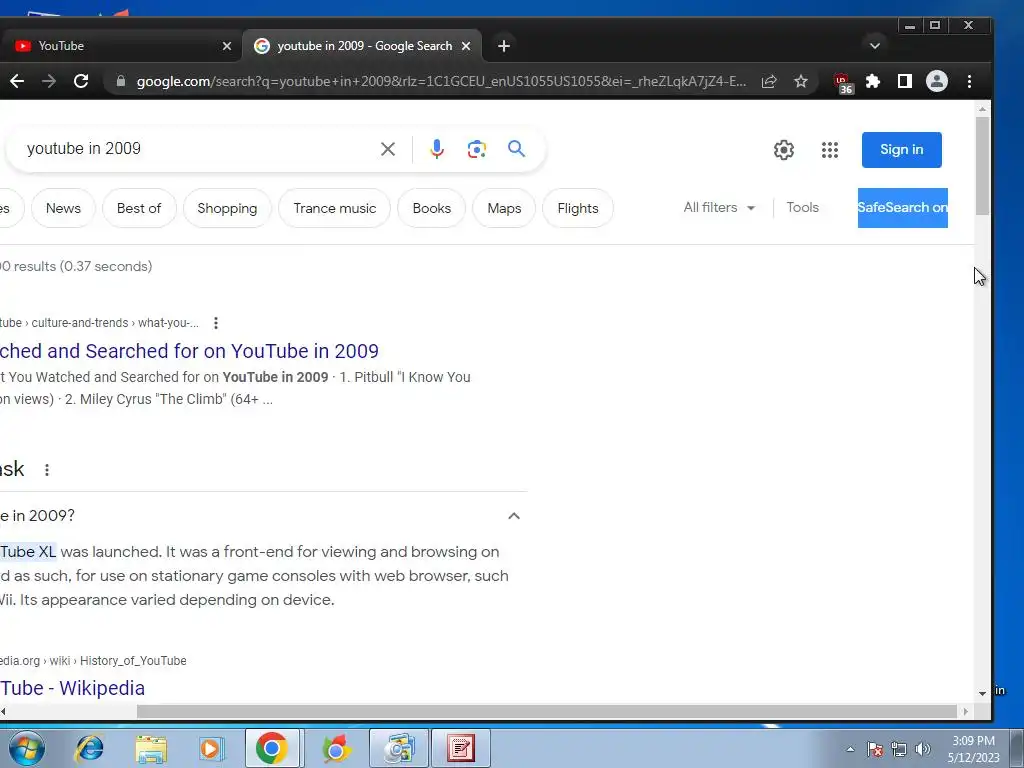This screenshot has width=1024, height=768.
Task: Open the Chrome profile avatar
Action: [x=936, y=81]
